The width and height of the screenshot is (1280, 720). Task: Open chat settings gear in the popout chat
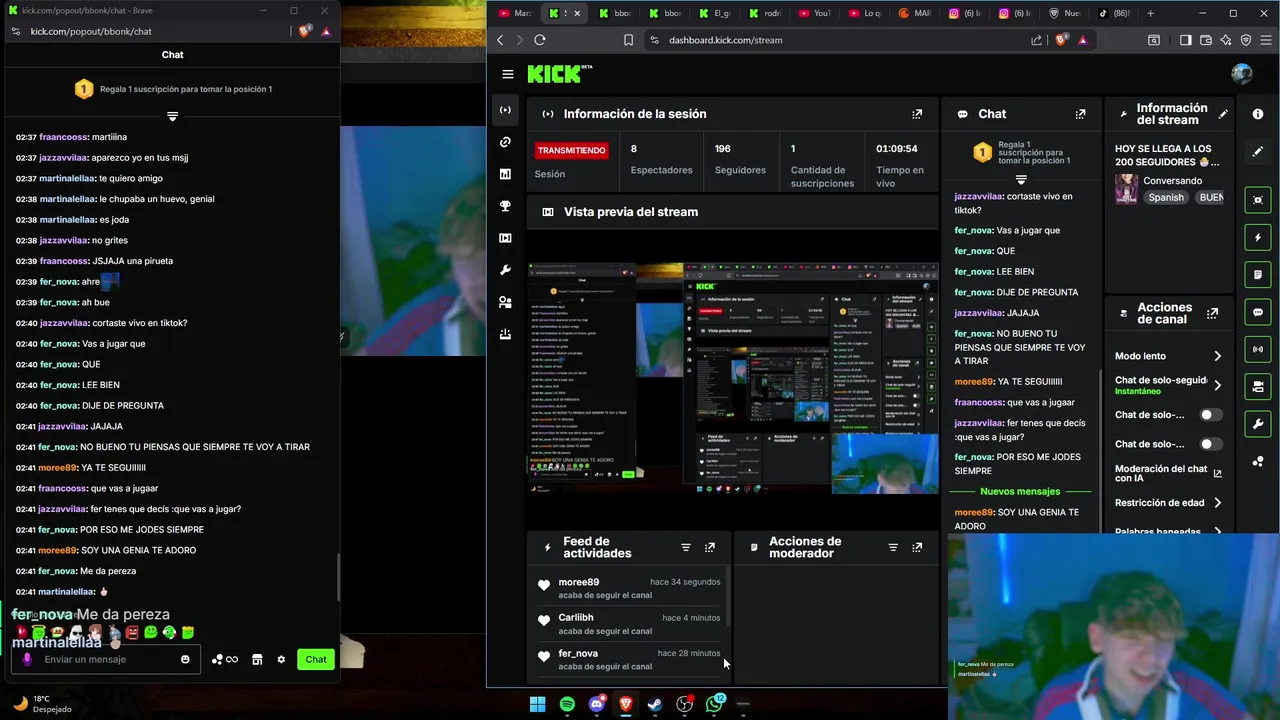tap(281, 659)
